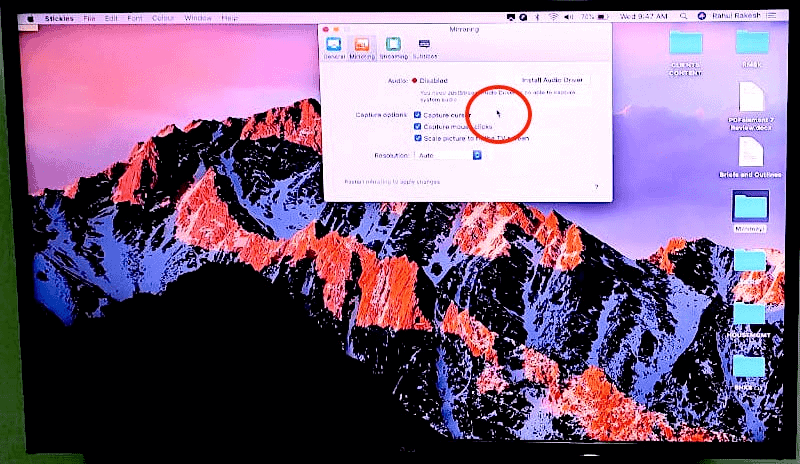
Task: Click the Rahul Rakesh user name
Action: (x=736, y=16)
